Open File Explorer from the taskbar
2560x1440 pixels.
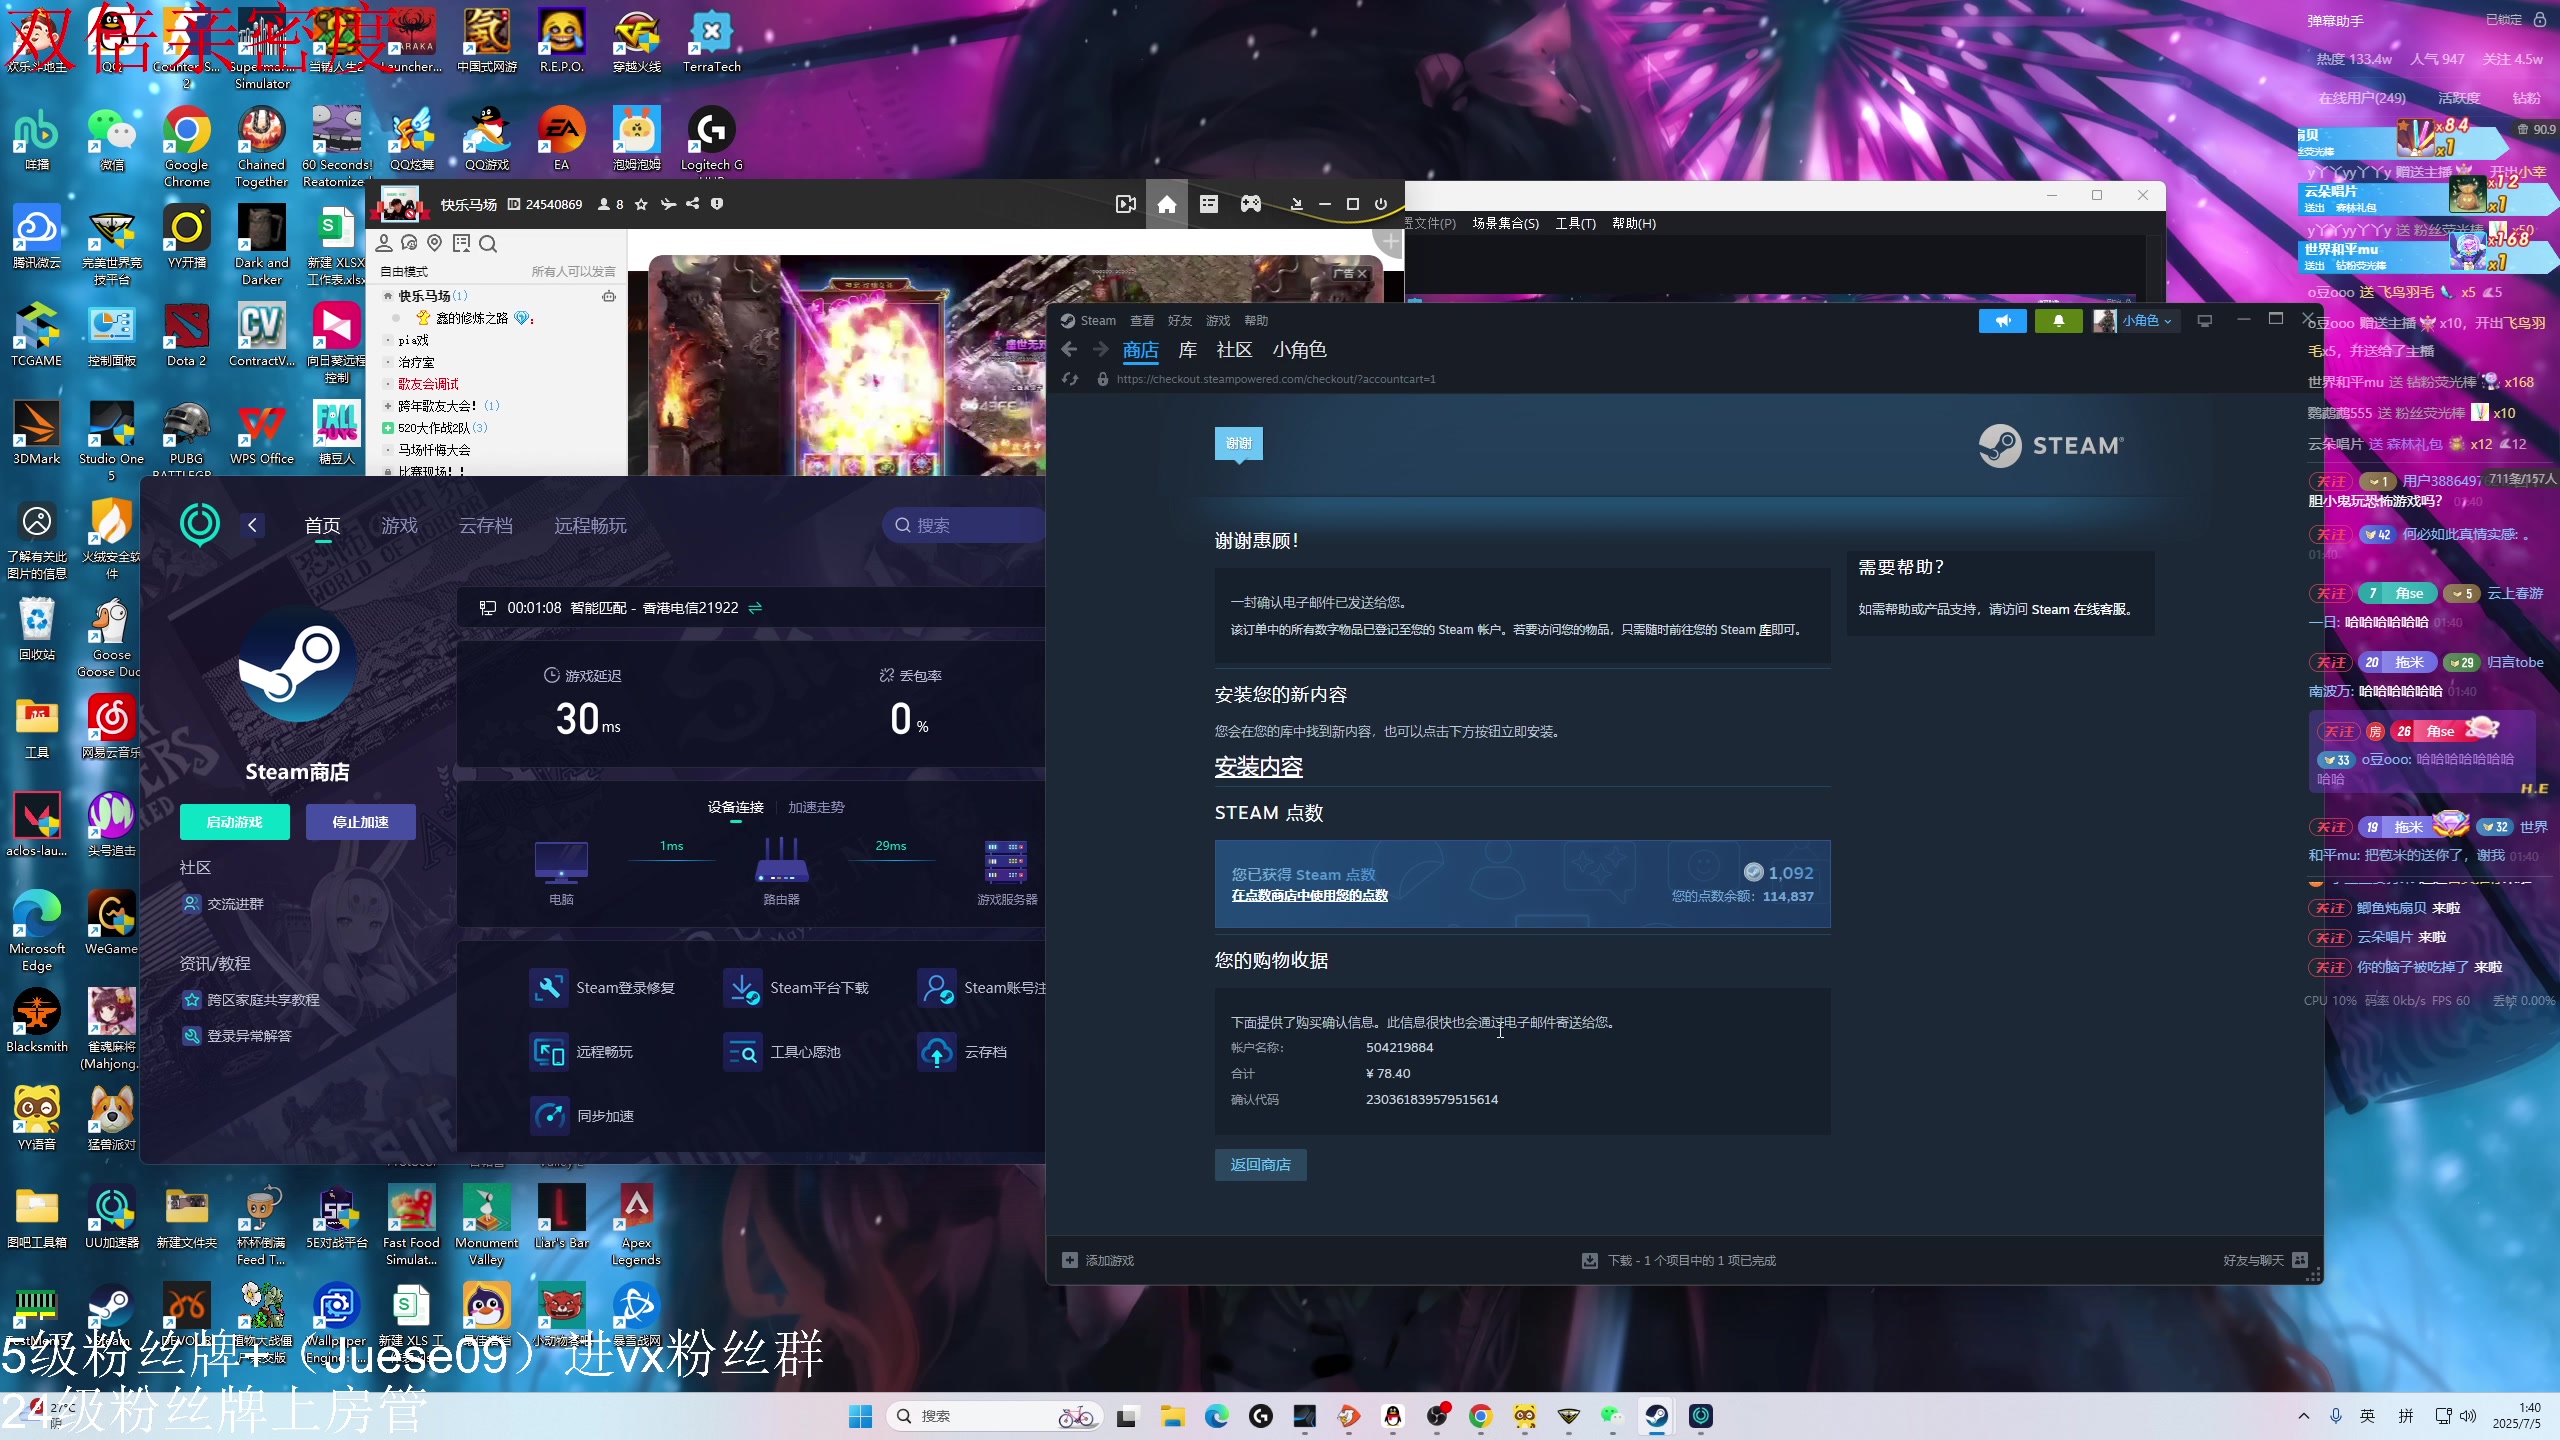(x=1172, y=1416)
